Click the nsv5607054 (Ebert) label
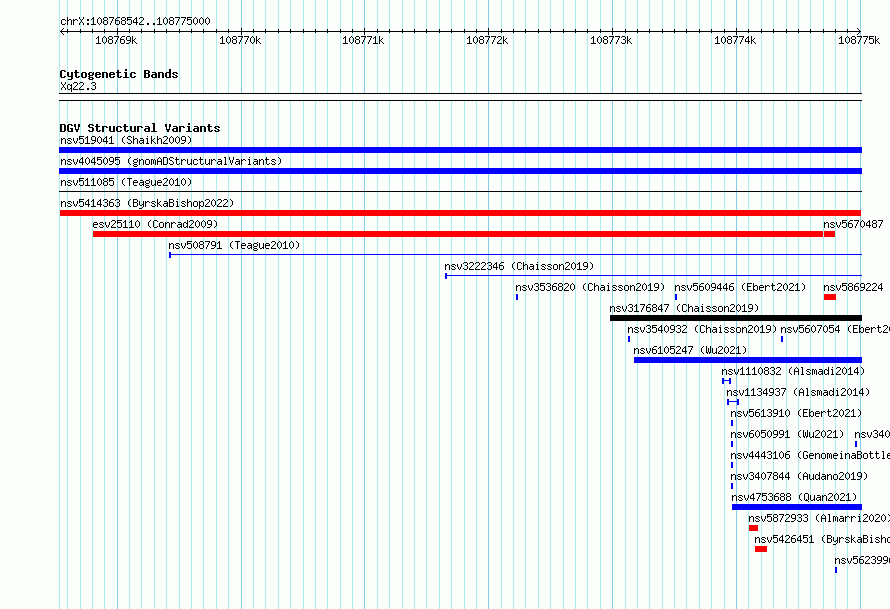Image resolution: width=890 pixels, height=609 pixels. [835, 329]
